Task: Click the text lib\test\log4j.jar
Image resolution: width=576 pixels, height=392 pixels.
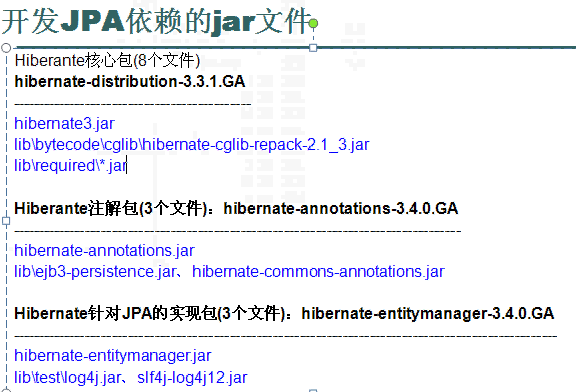Action: (68, 377)
